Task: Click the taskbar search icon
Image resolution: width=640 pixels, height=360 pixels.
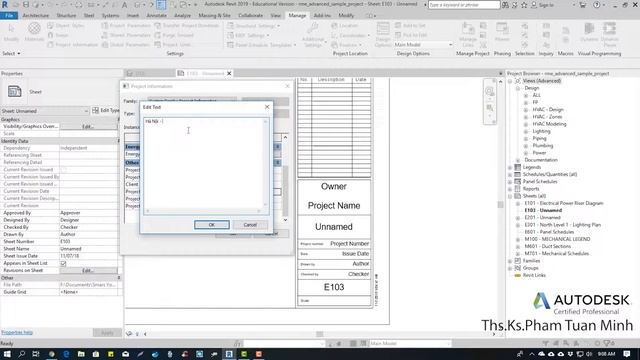Action: [x=22, y=354]
